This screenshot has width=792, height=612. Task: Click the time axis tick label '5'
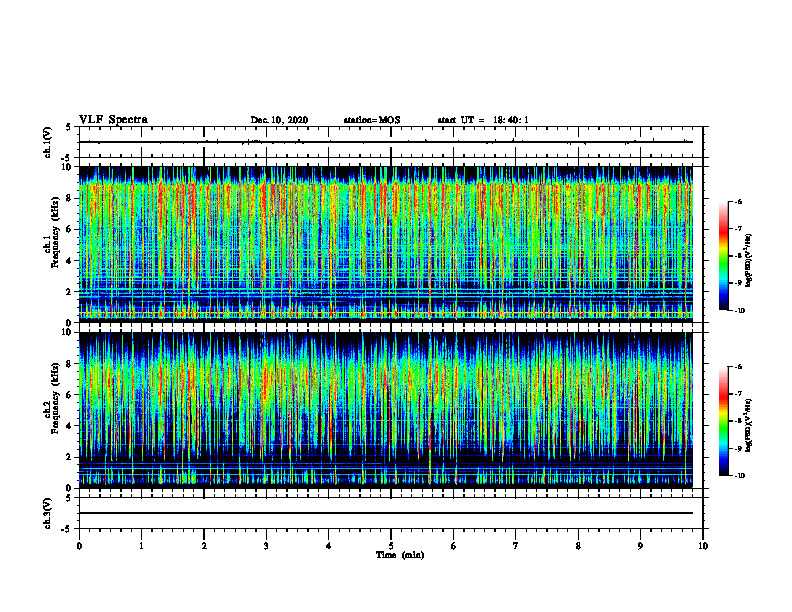(x=391, y=546)
